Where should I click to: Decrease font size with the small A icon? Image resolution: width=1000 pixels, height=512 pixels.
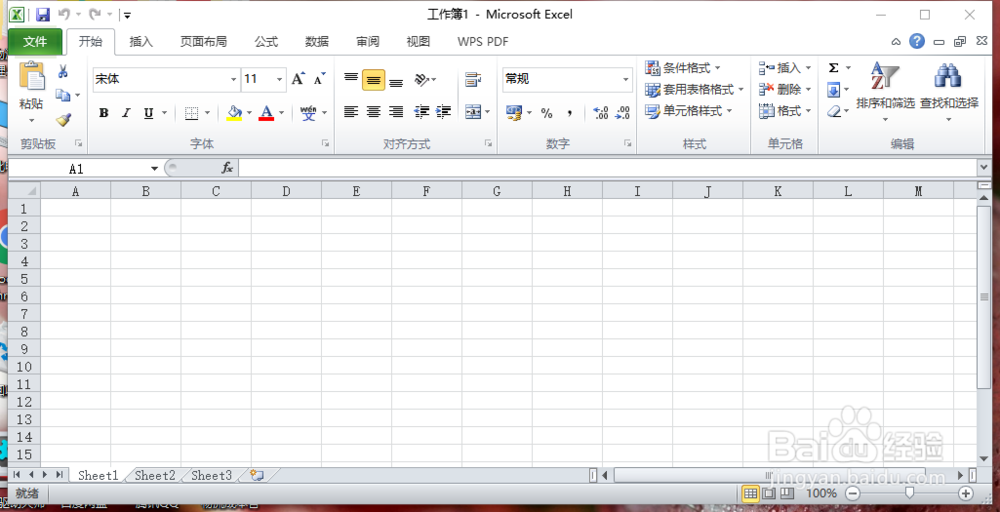pyautogui.click(x=320, y=79)
